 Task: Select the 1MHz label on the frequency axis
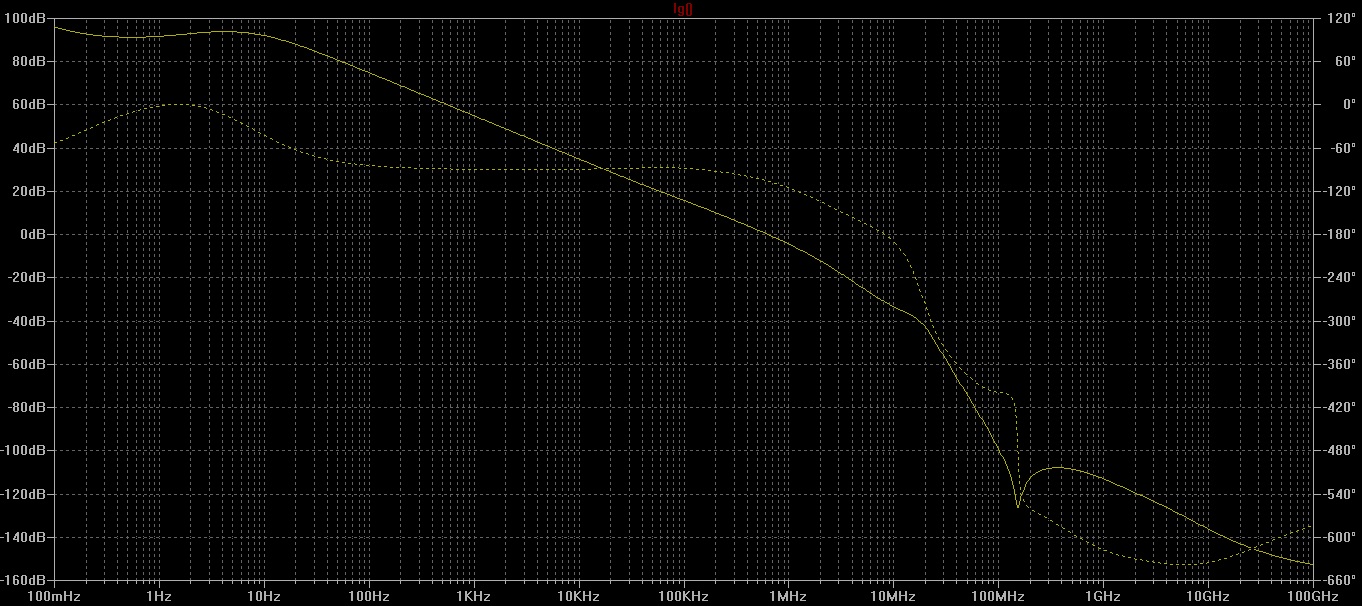789,596
